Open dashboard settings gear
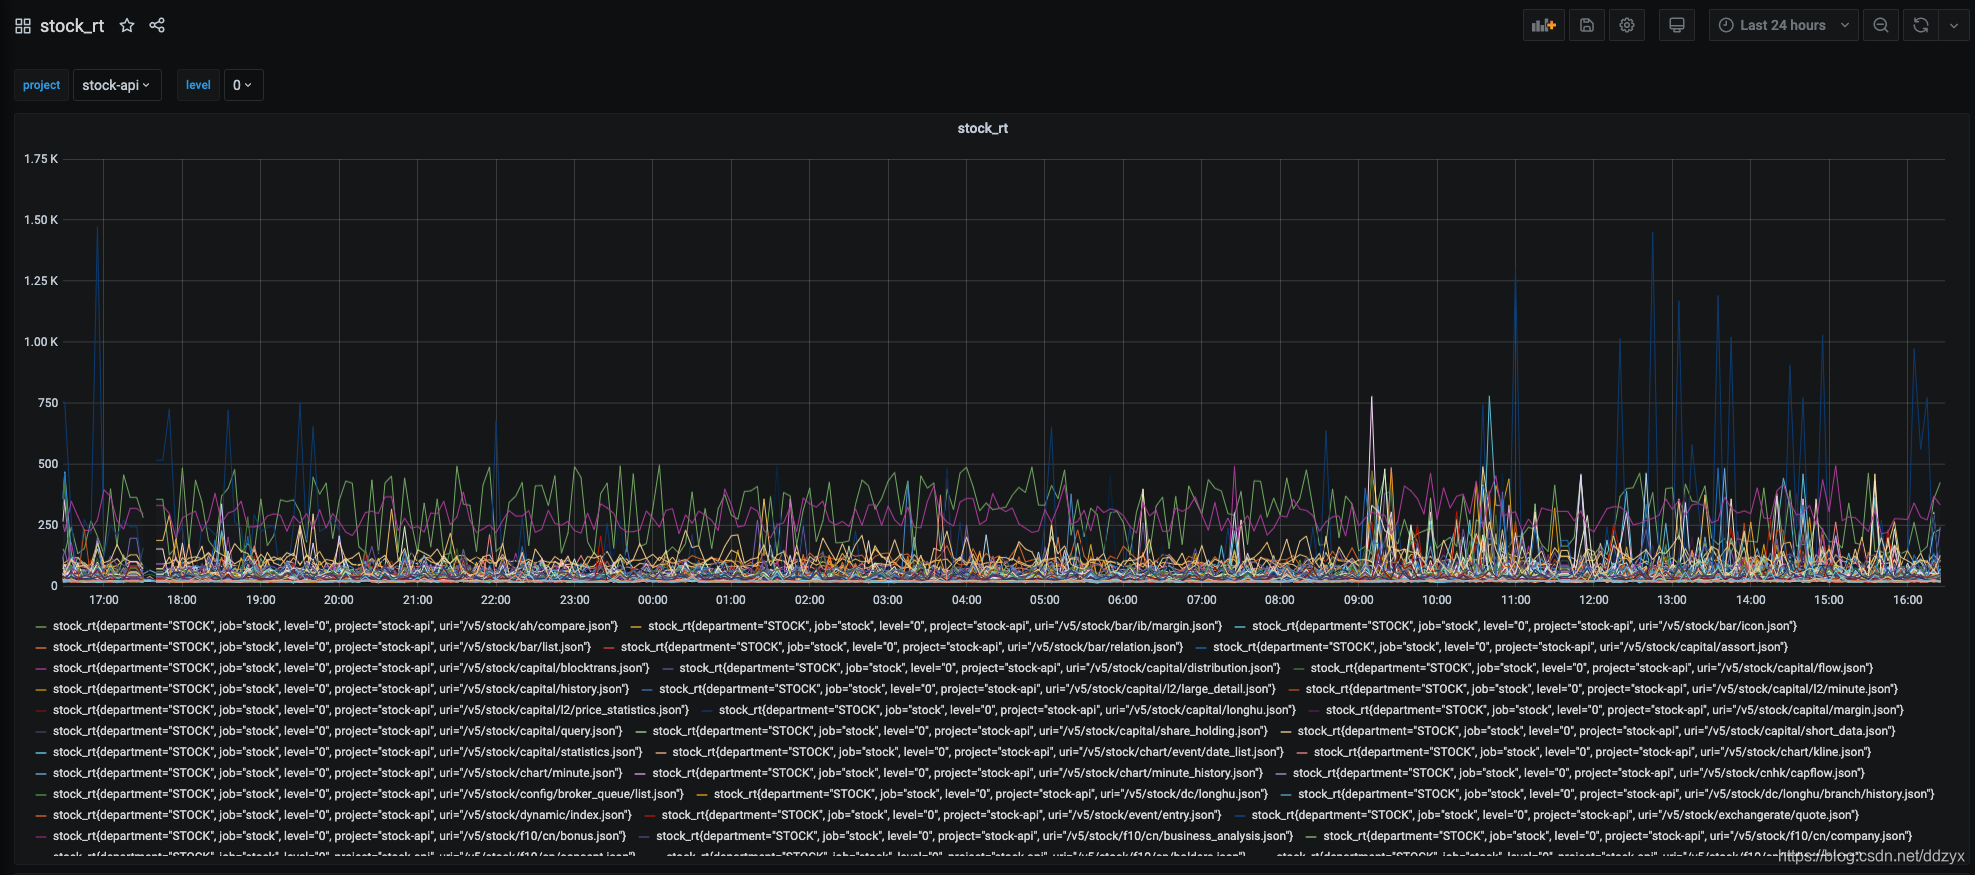 point(1627,25)
